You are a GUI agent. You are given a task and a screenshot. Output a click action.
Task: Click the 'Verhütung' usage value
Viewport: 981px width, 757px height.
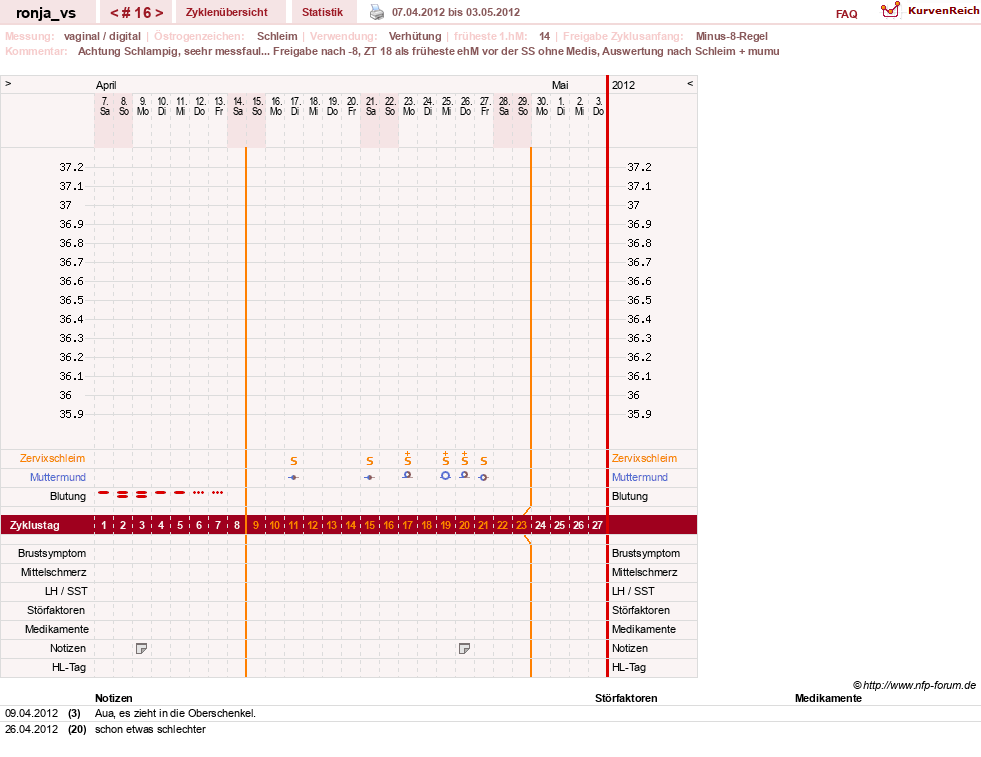click(x=415, y=36)
